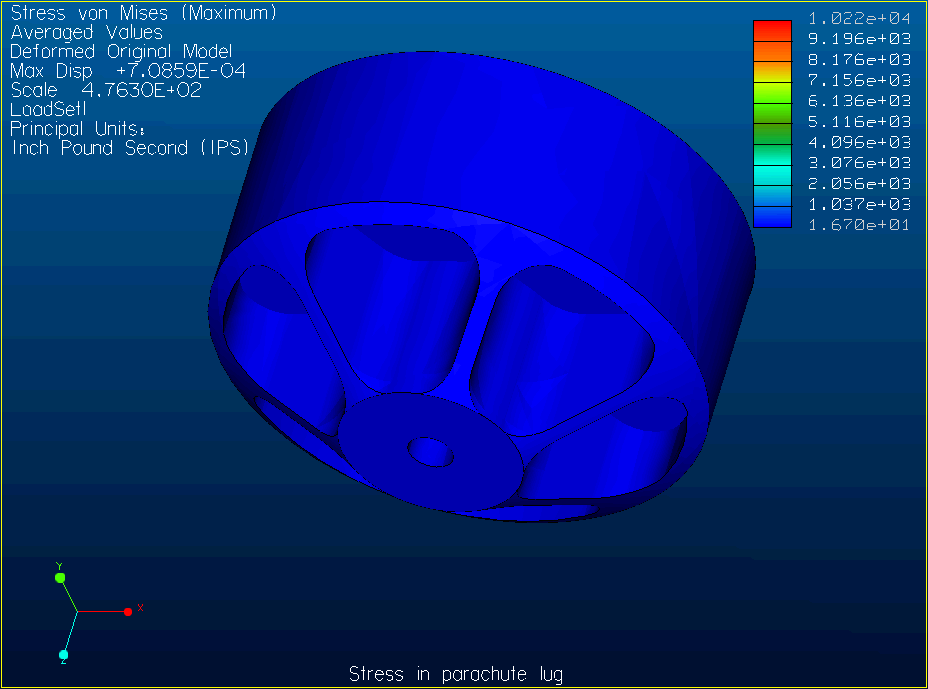The width and height of the screenshot is (928, 689).
Task: Click the legend maximum value 1.022e+04
Action: point(859,18)
